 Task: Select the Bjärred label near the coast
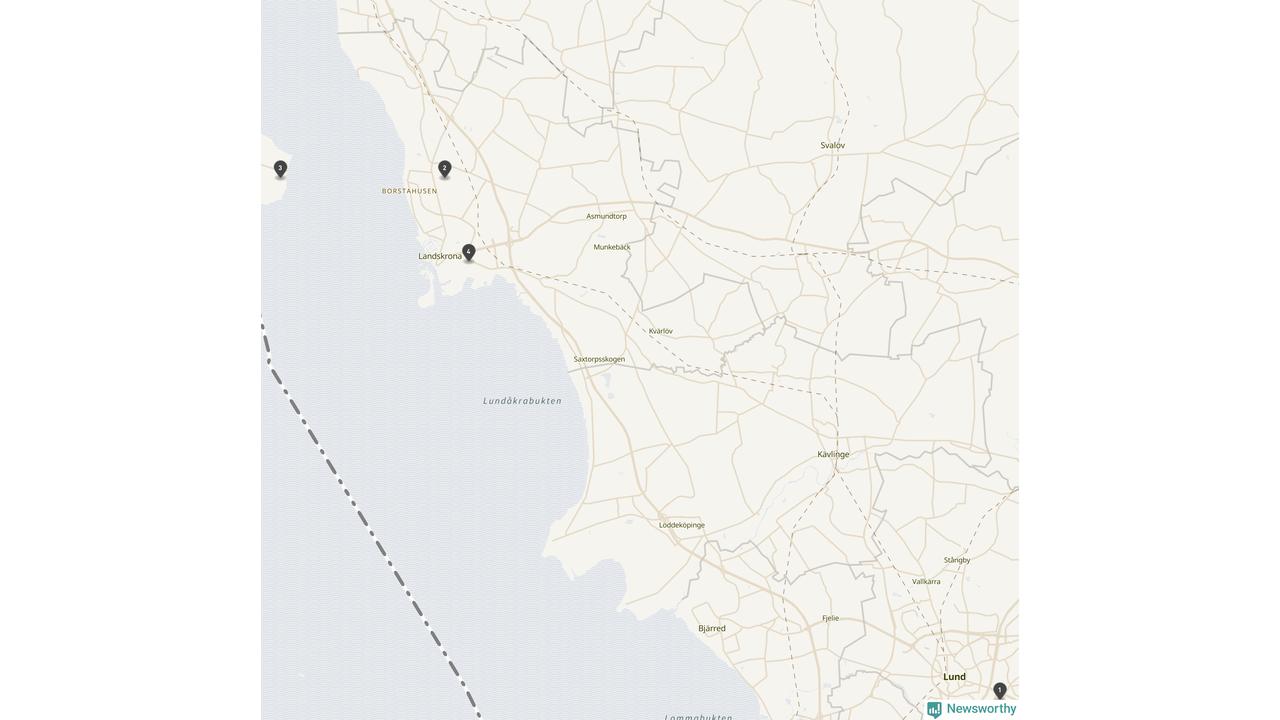pyautogui.click(x=712, y=629)
